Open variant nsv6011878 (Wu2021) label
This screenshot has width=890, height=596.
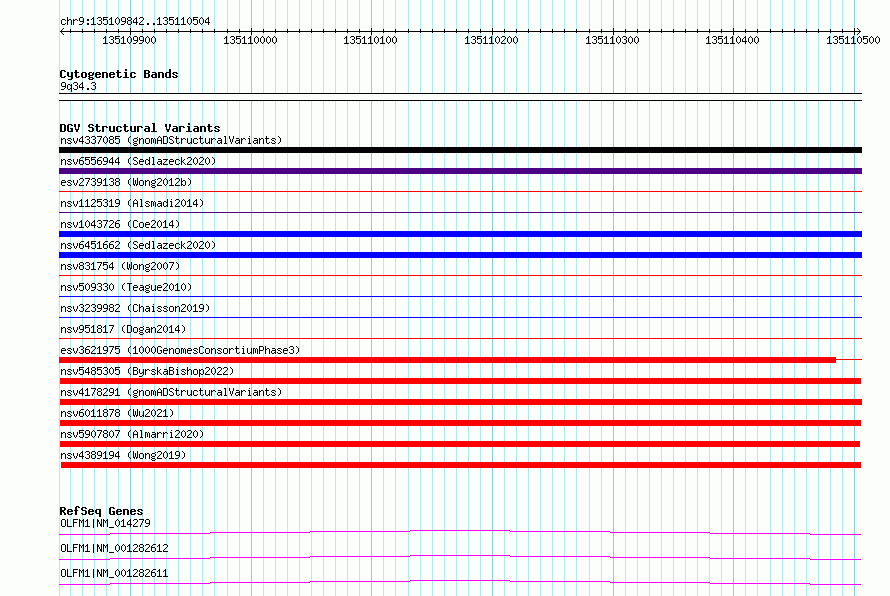pos(117,413)
